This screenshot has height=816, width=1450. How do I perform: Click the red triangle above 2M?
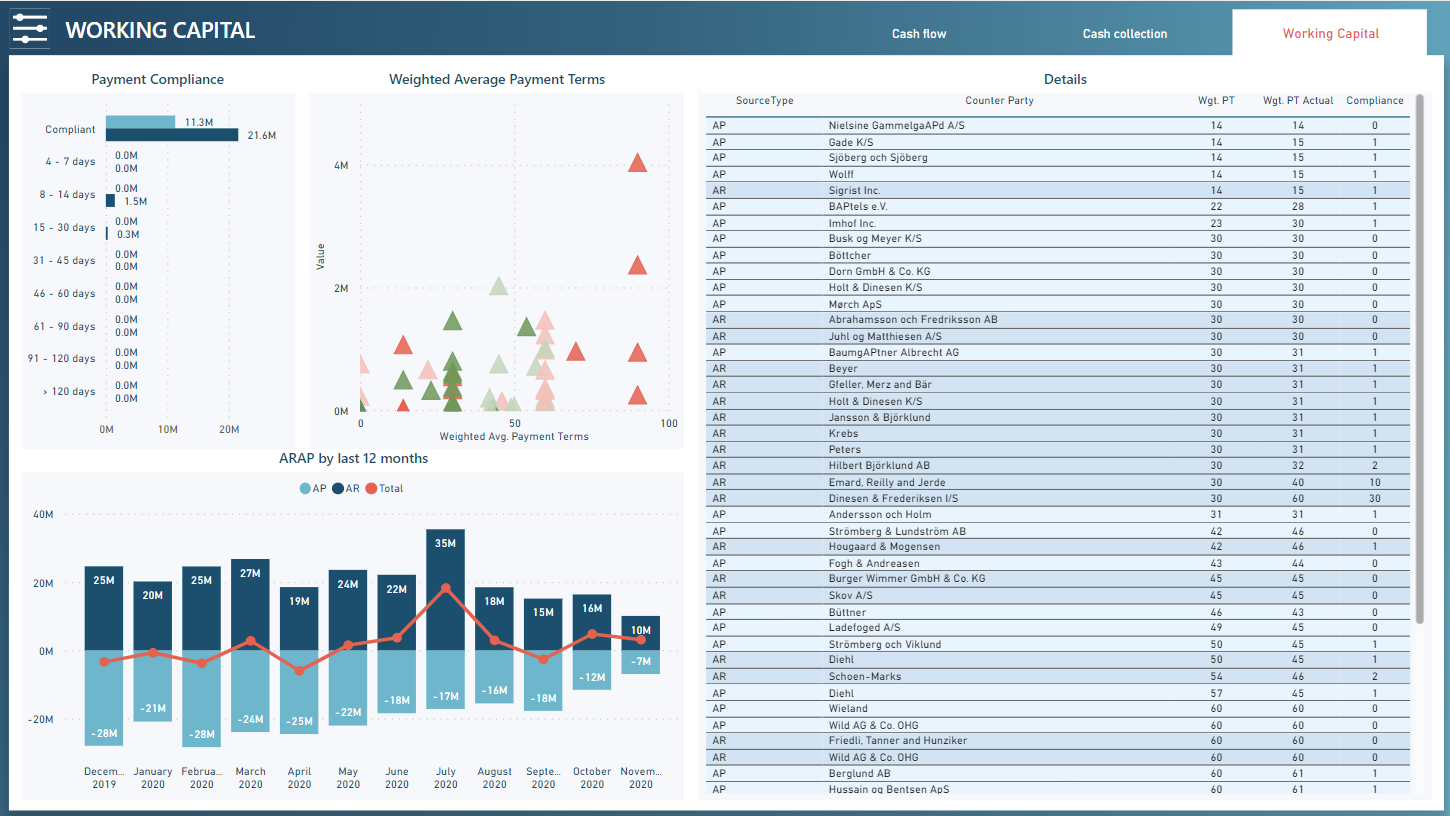pos(637,265)
